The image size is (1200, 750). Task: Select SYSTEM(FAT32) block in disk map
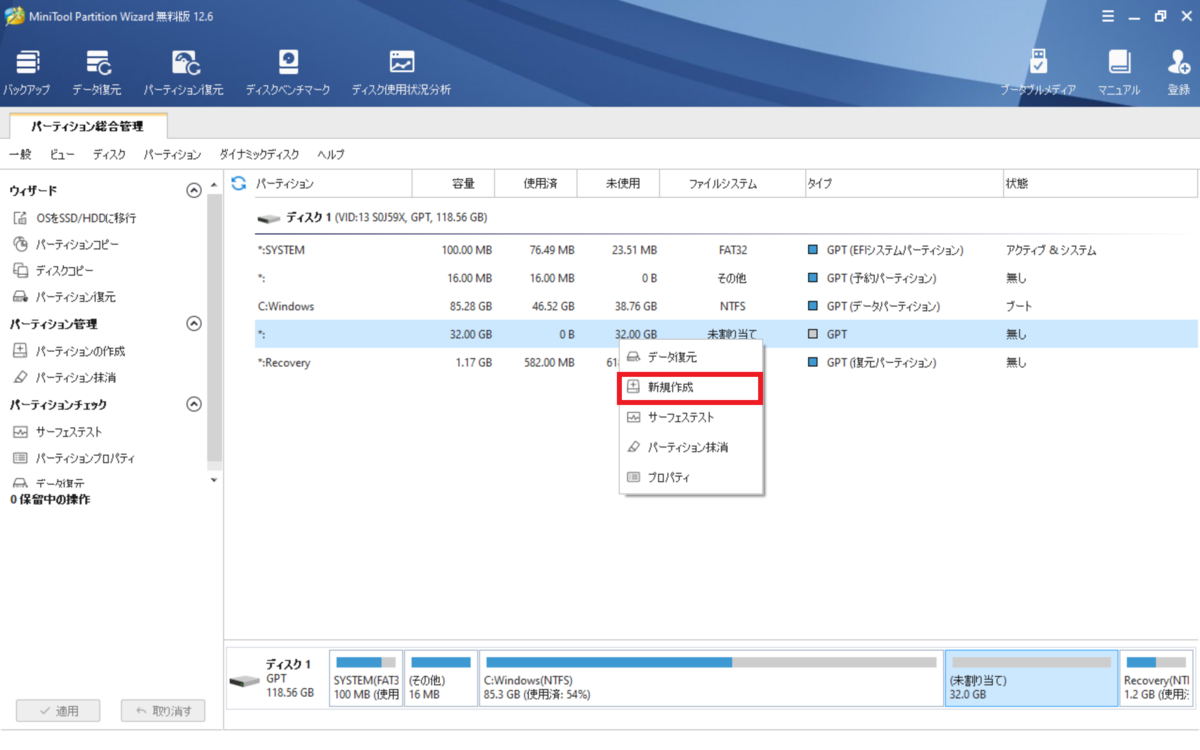tap(366, 678)
